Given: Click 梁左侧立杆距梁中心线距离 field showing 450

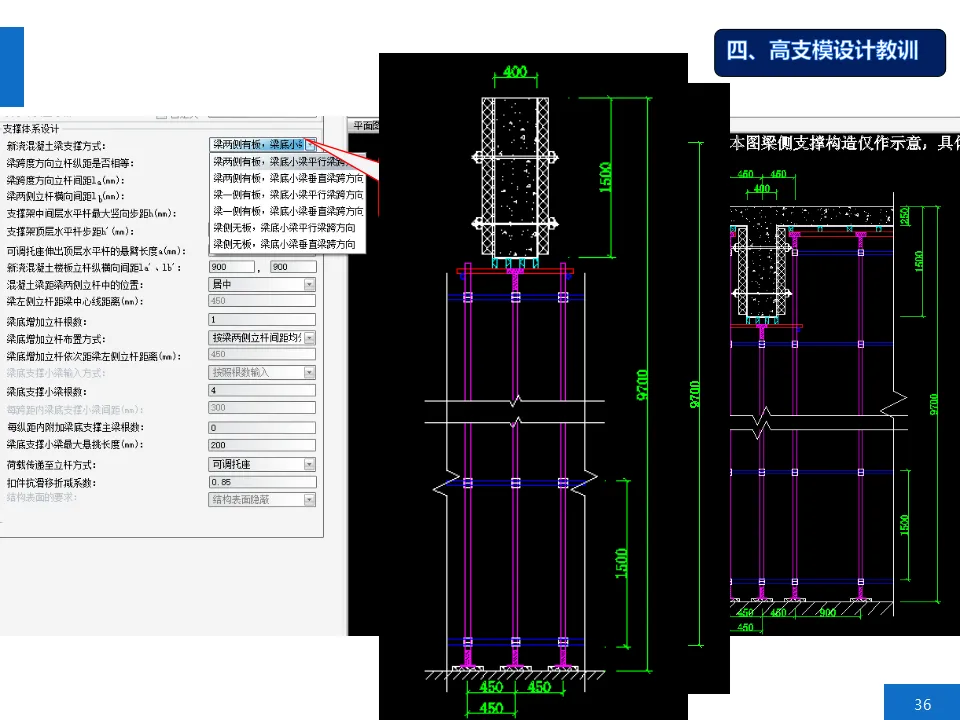Looking at the screenshot, I should point(262,301).
